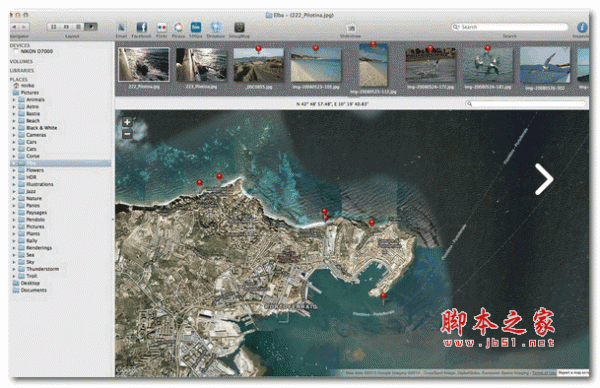The image size is (600, 388).
Task: Select thumbnail _DSC5855.jpg
Action: tap(259, 65)
